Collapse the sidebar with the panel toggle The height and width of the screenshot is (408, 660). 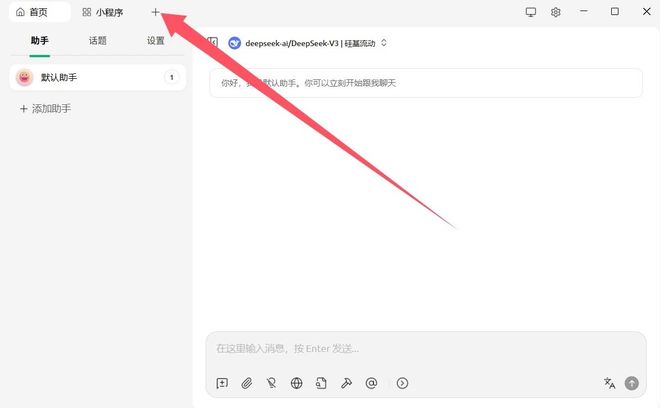(212, 42)
